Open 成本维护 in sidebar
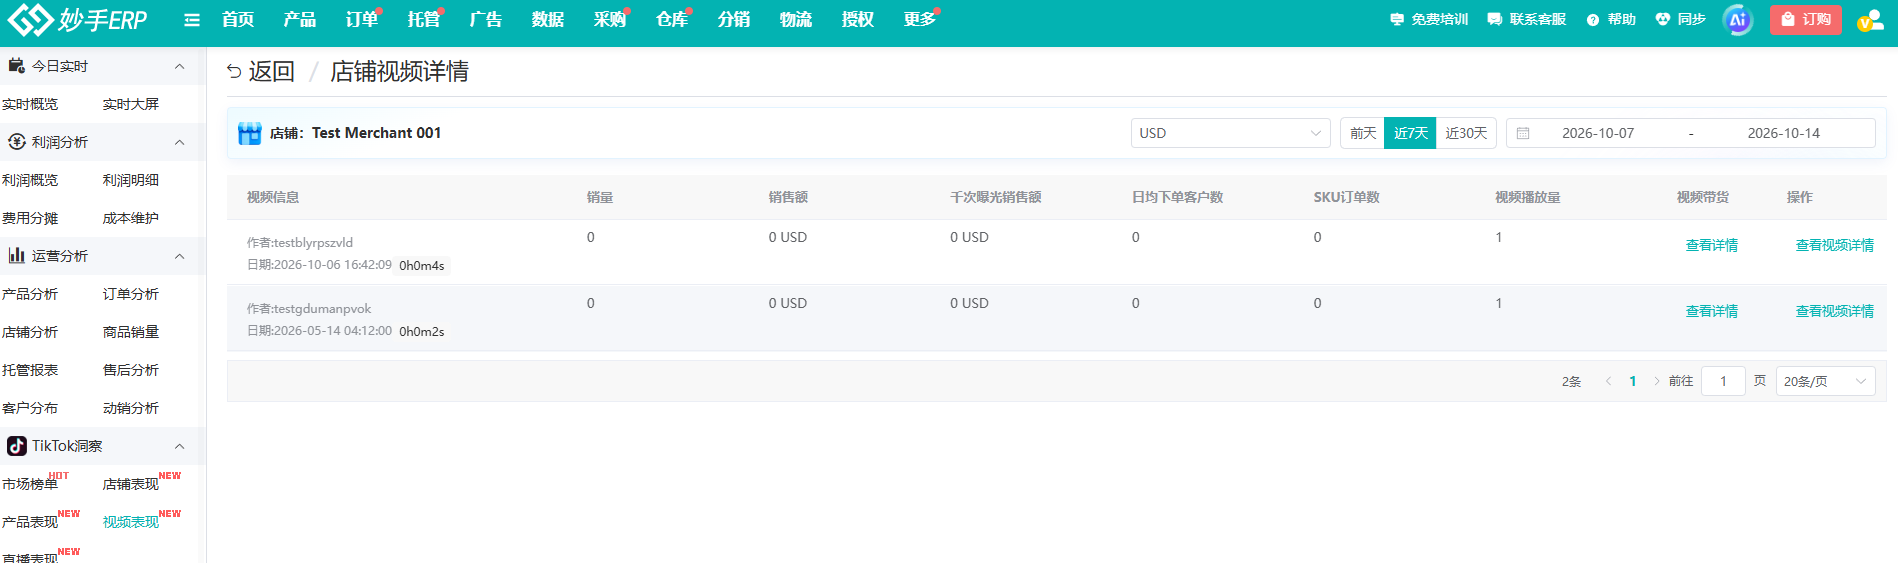This screenshot has width=1898, height=563. tap(131, 218)
